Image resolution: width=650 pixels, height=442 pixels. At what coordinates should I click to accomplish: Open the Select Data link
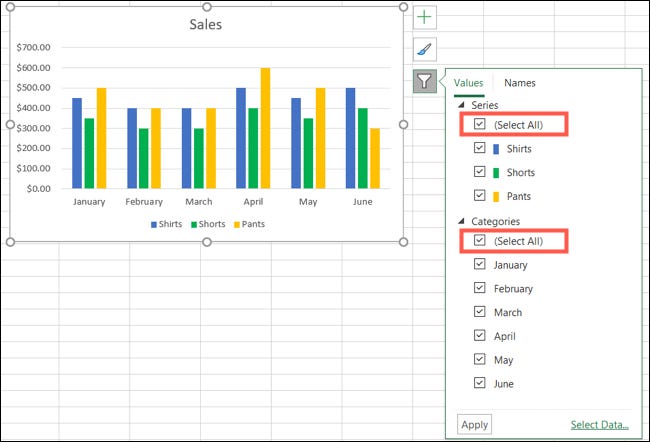point(600,425)
